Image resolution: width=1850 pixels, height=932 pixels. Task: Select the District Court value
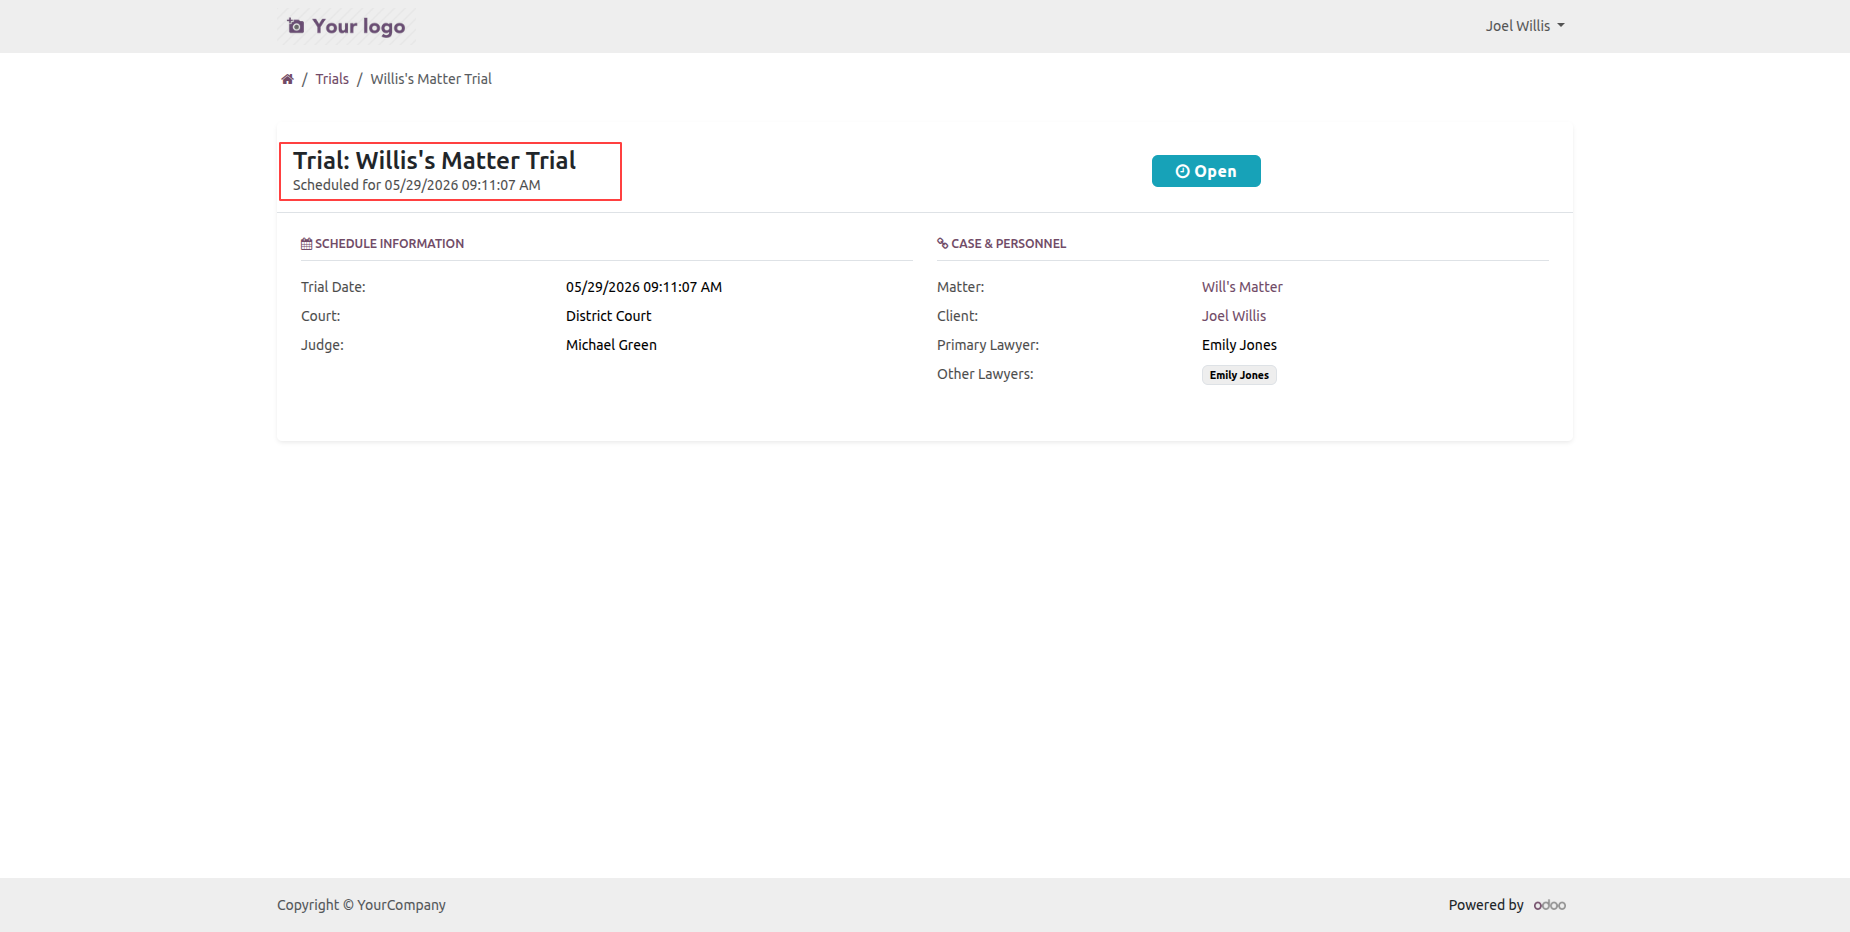click(608, 316)
